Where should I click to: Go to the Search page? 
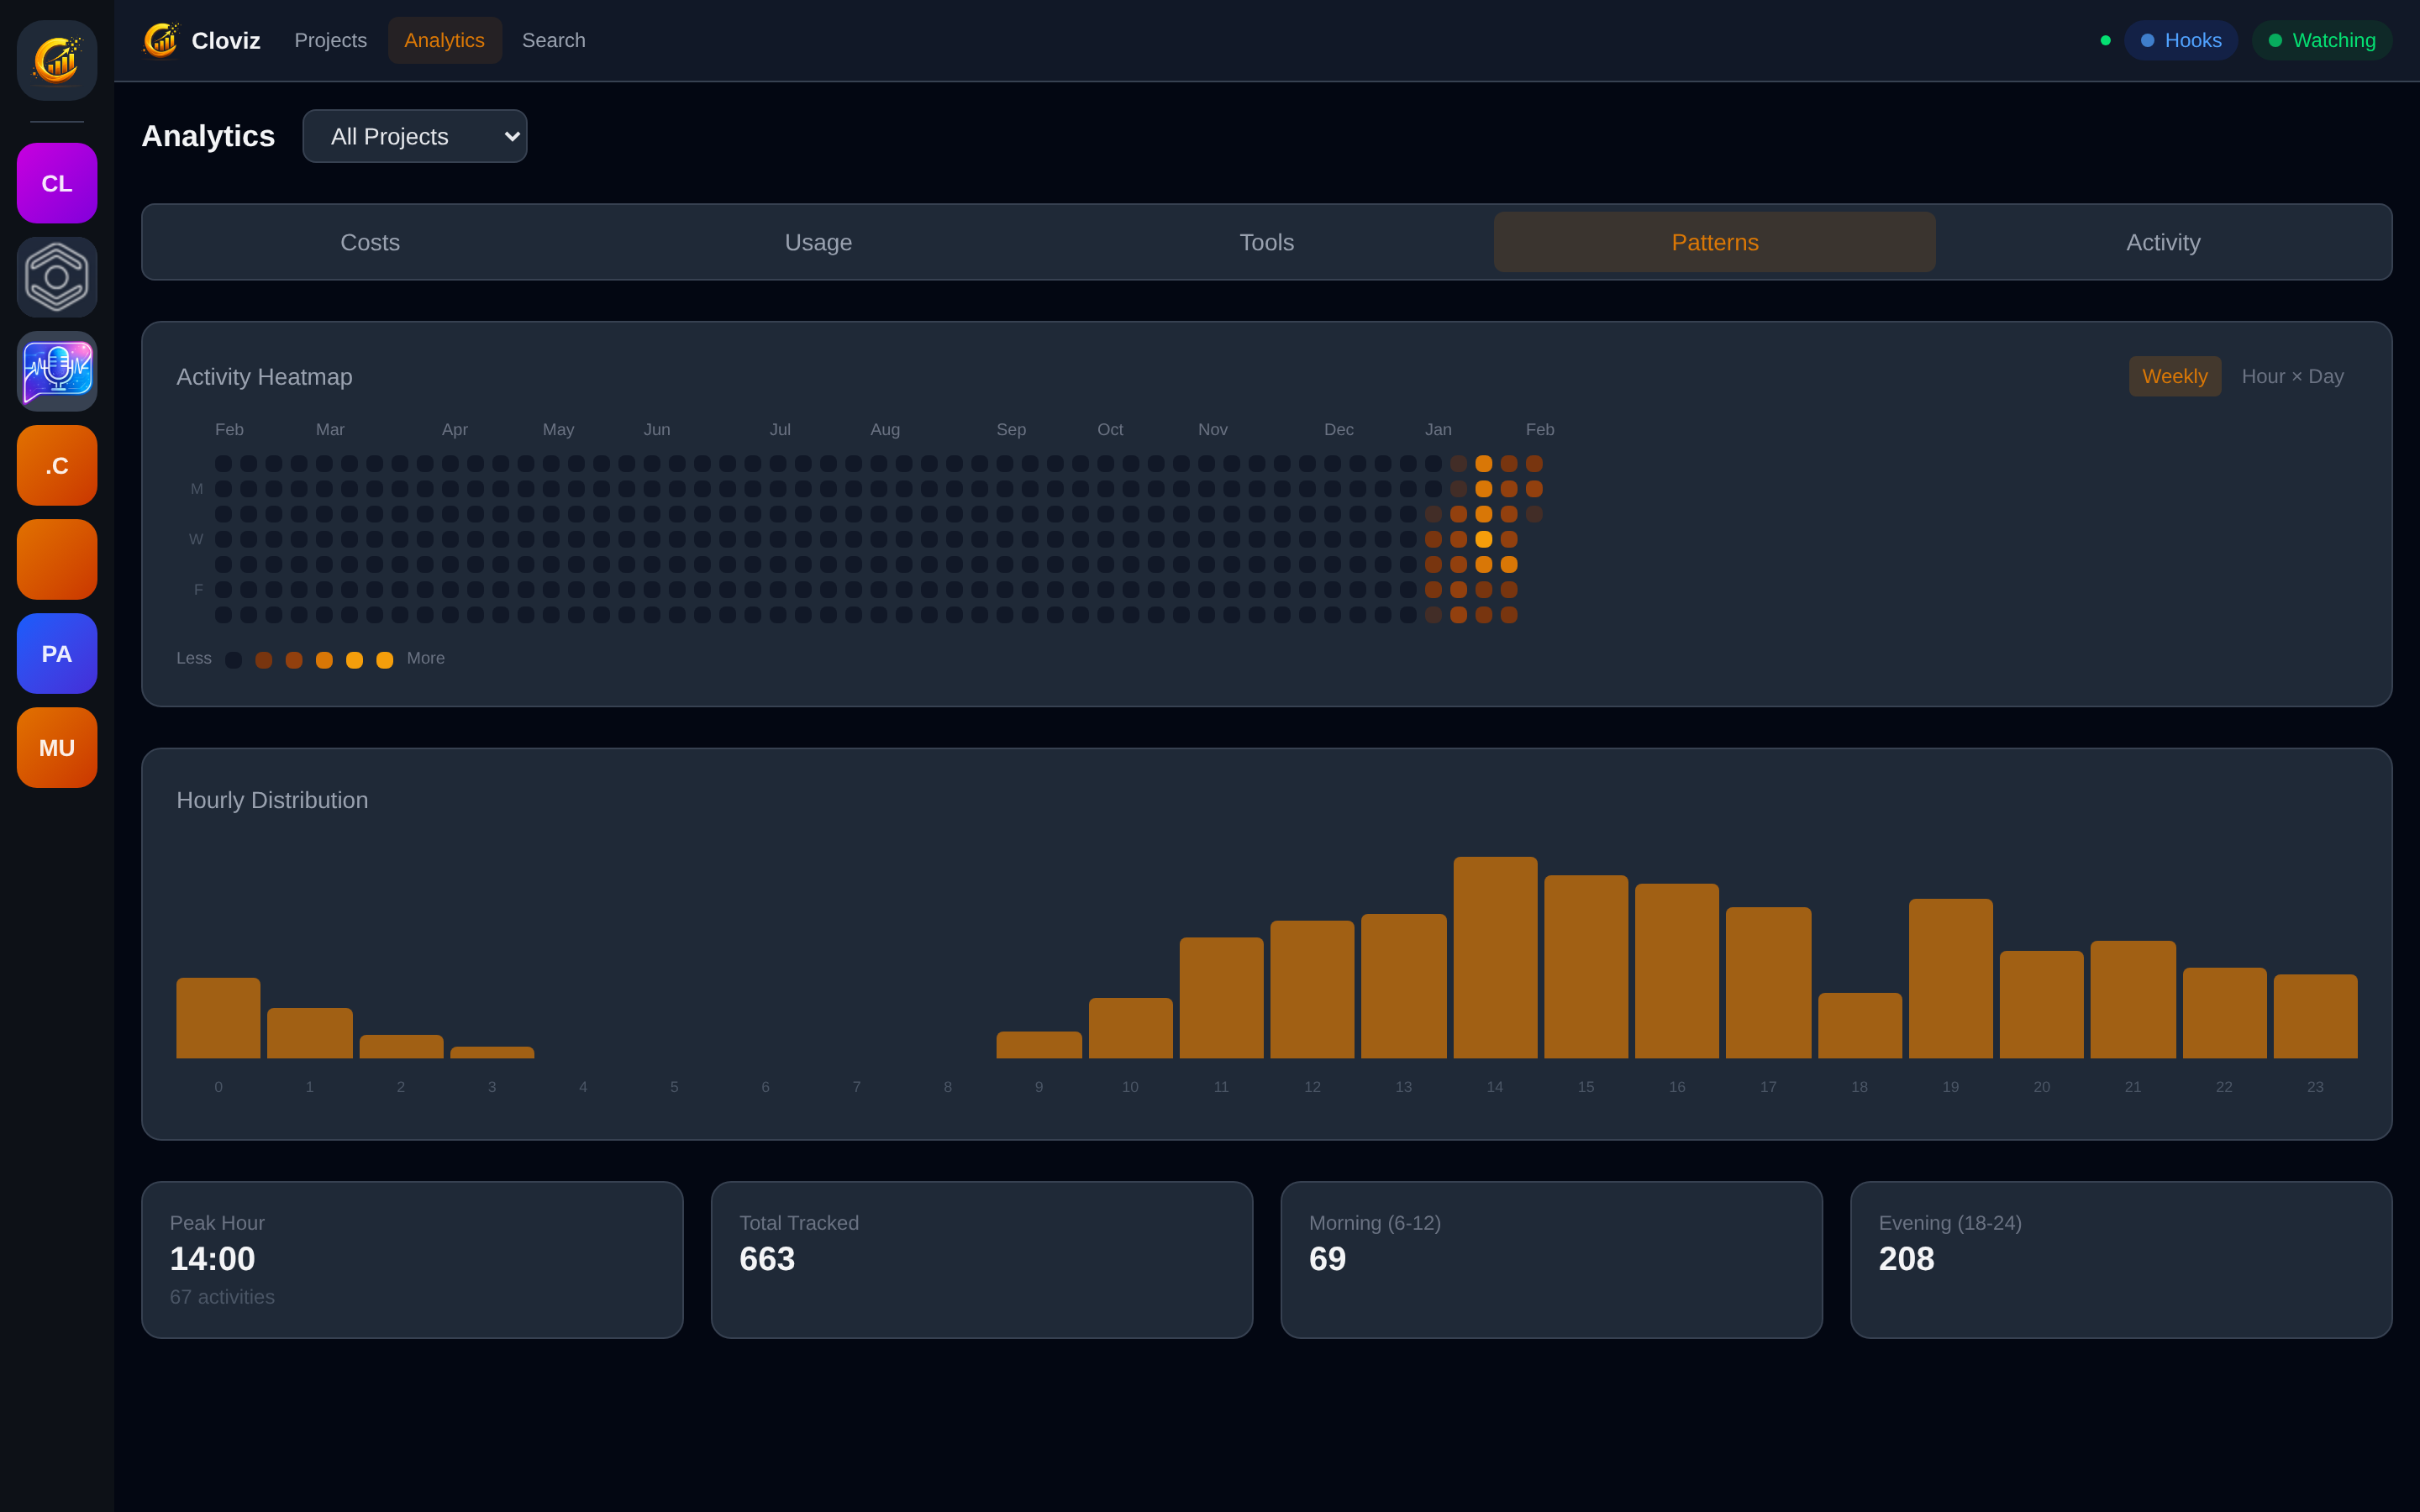pyautogui.click(x=554, y=40)
